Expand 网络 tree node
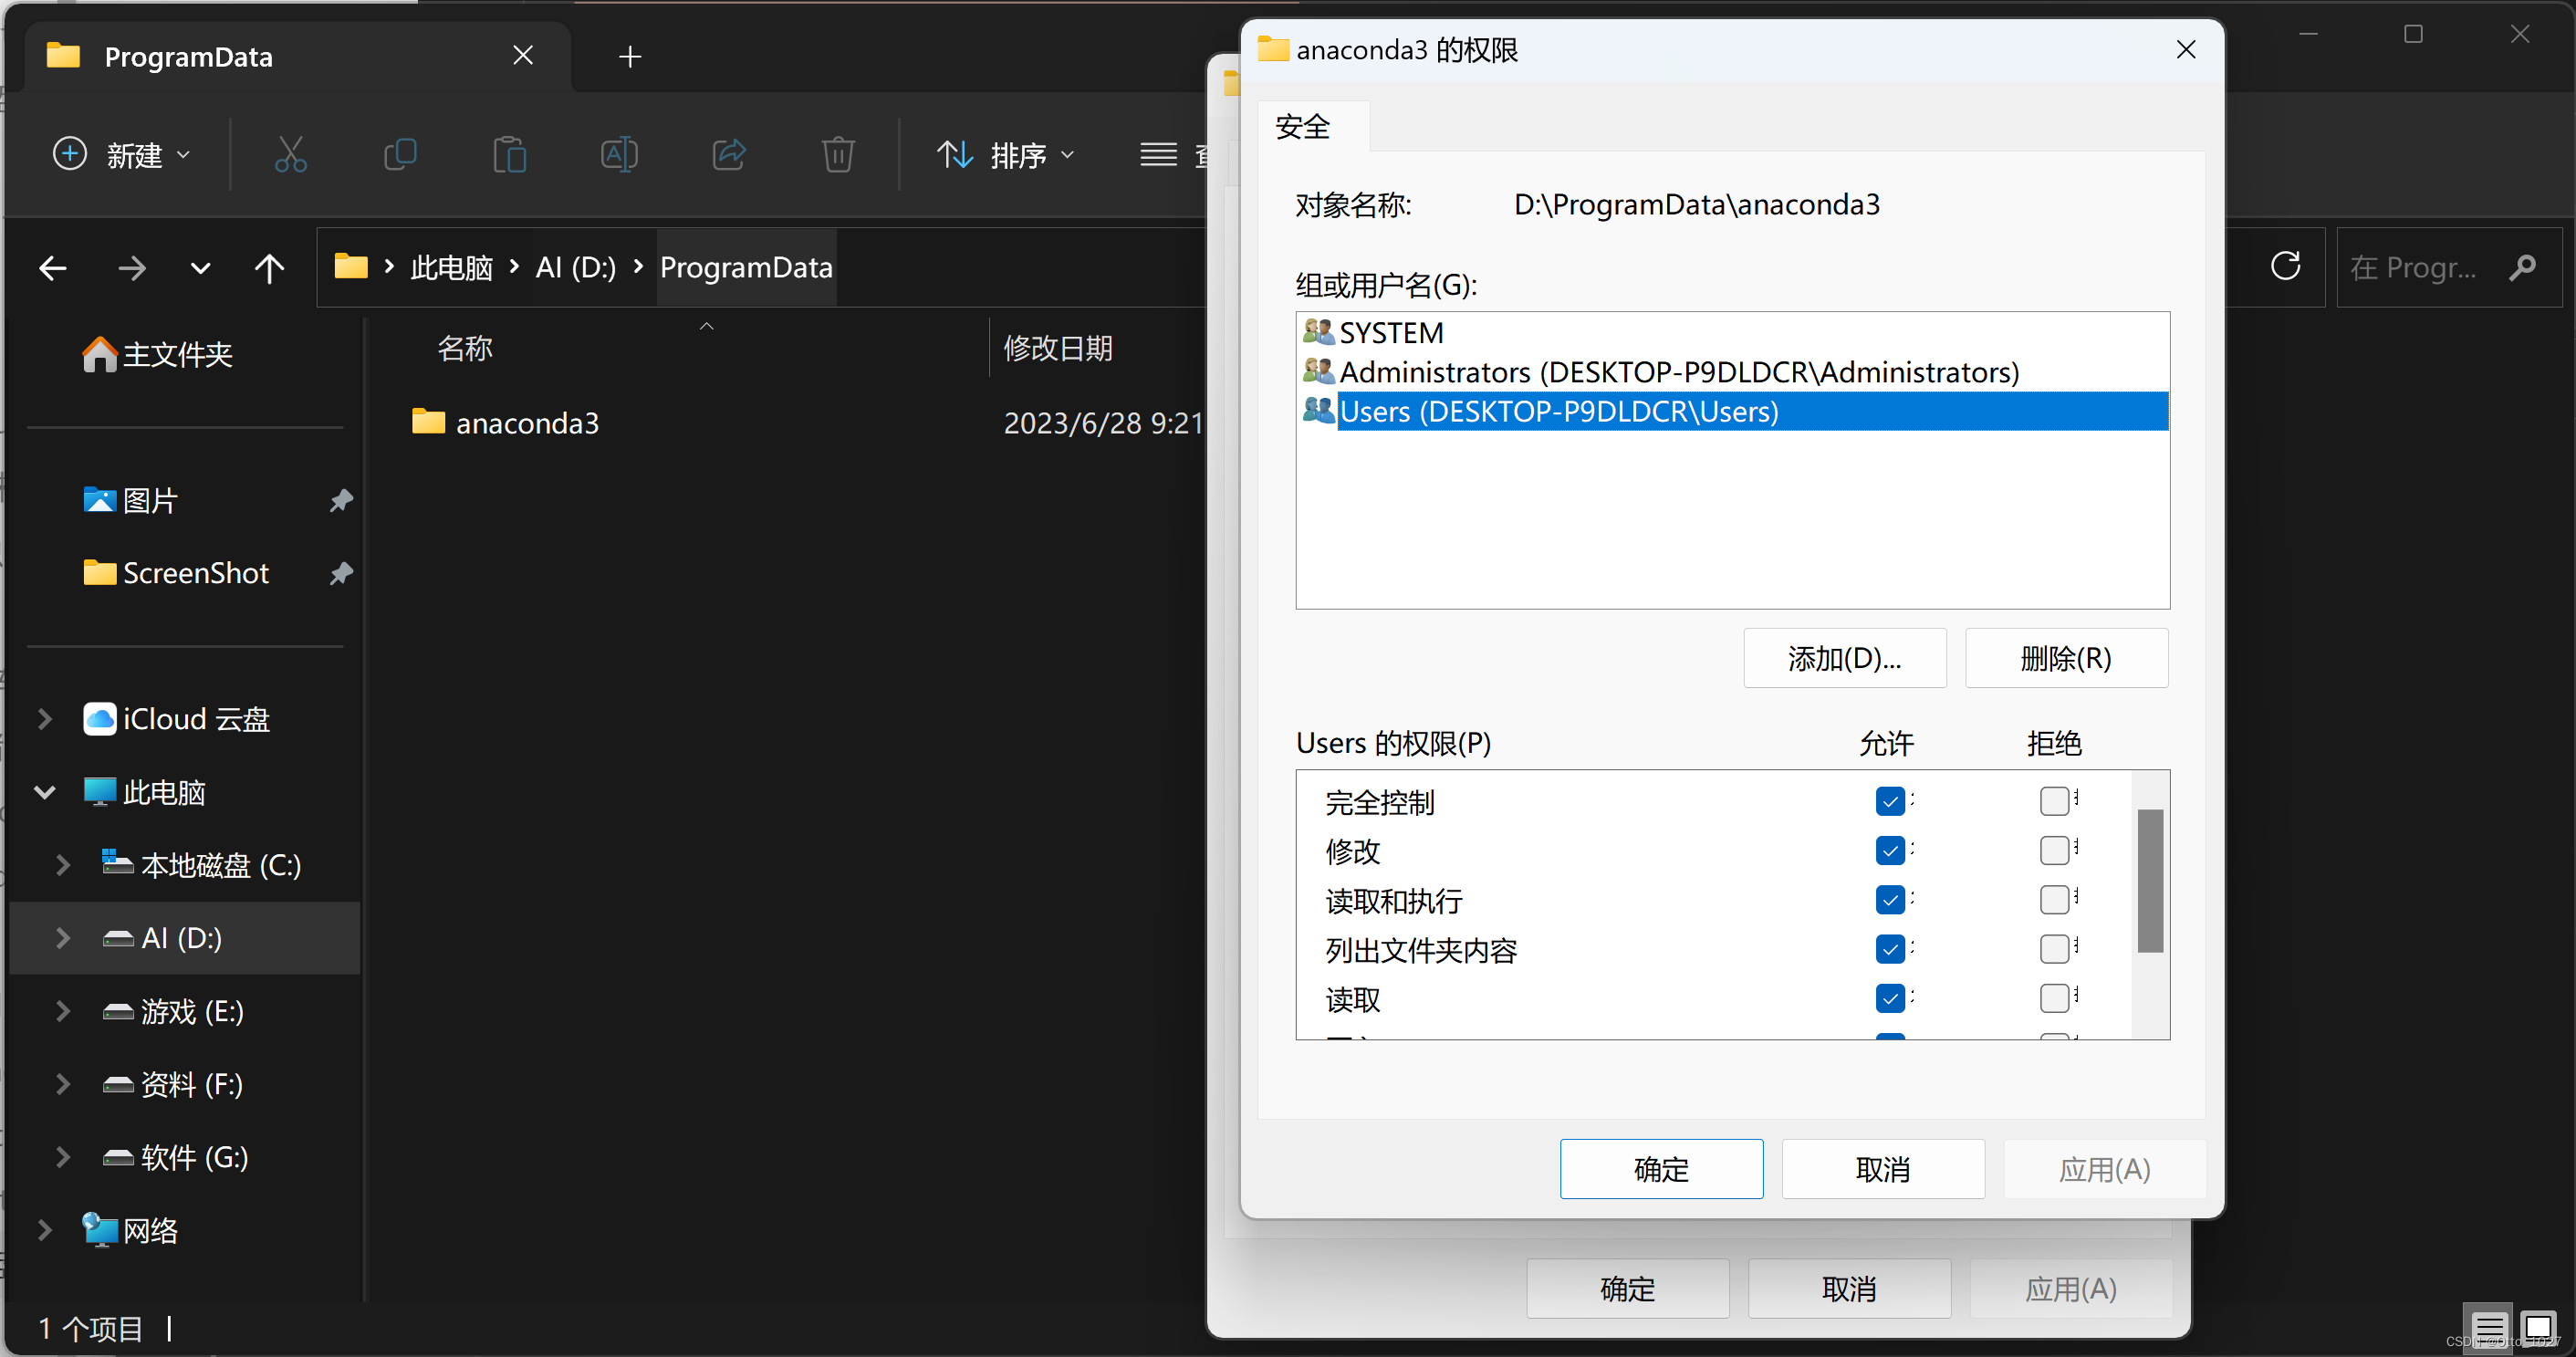Viewport: 2576px width, 1357px height. tap(45, 1230)
